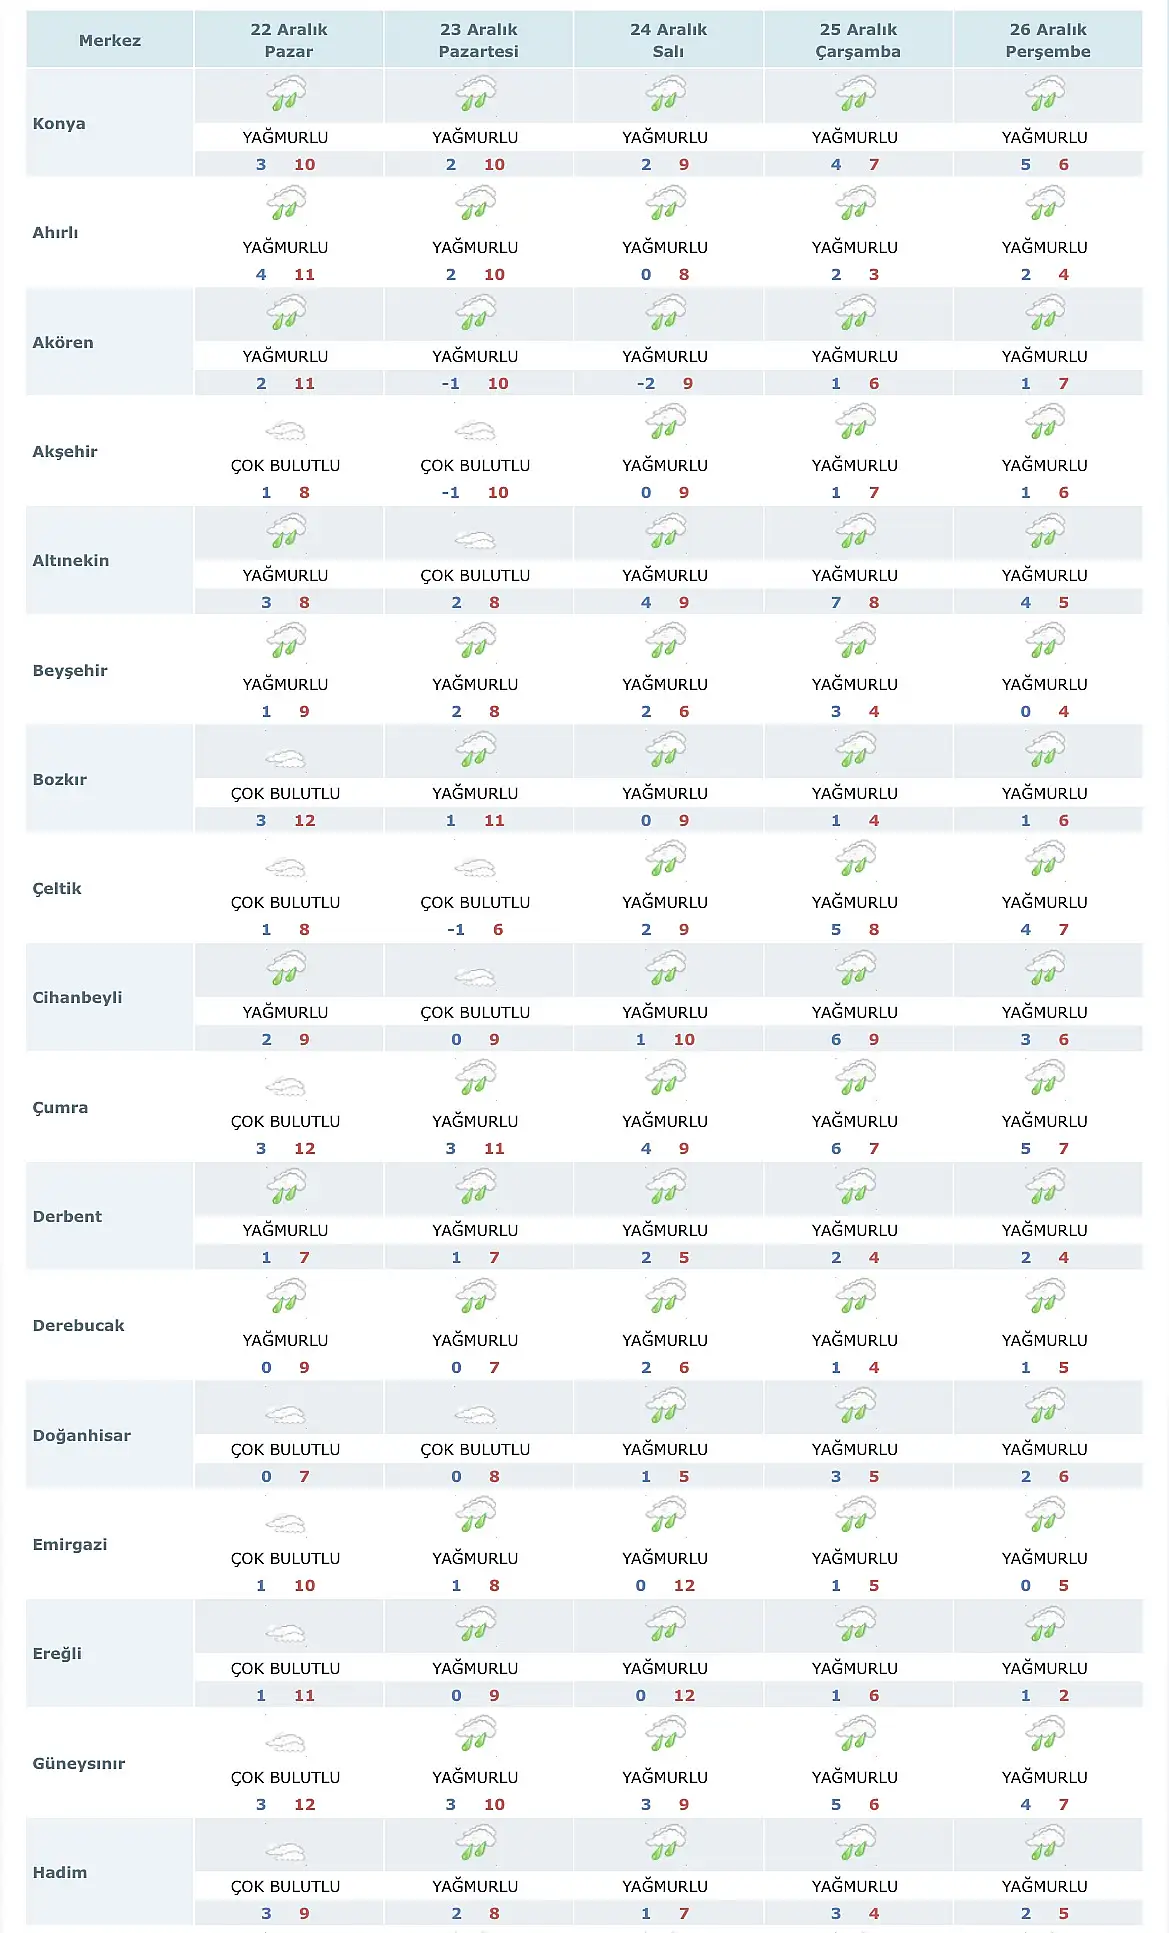Screen dimensions: 1169x1933
Task: Click Hadim's rain icon for 26 Aralık
Action: click(x=1045, y=1843)
